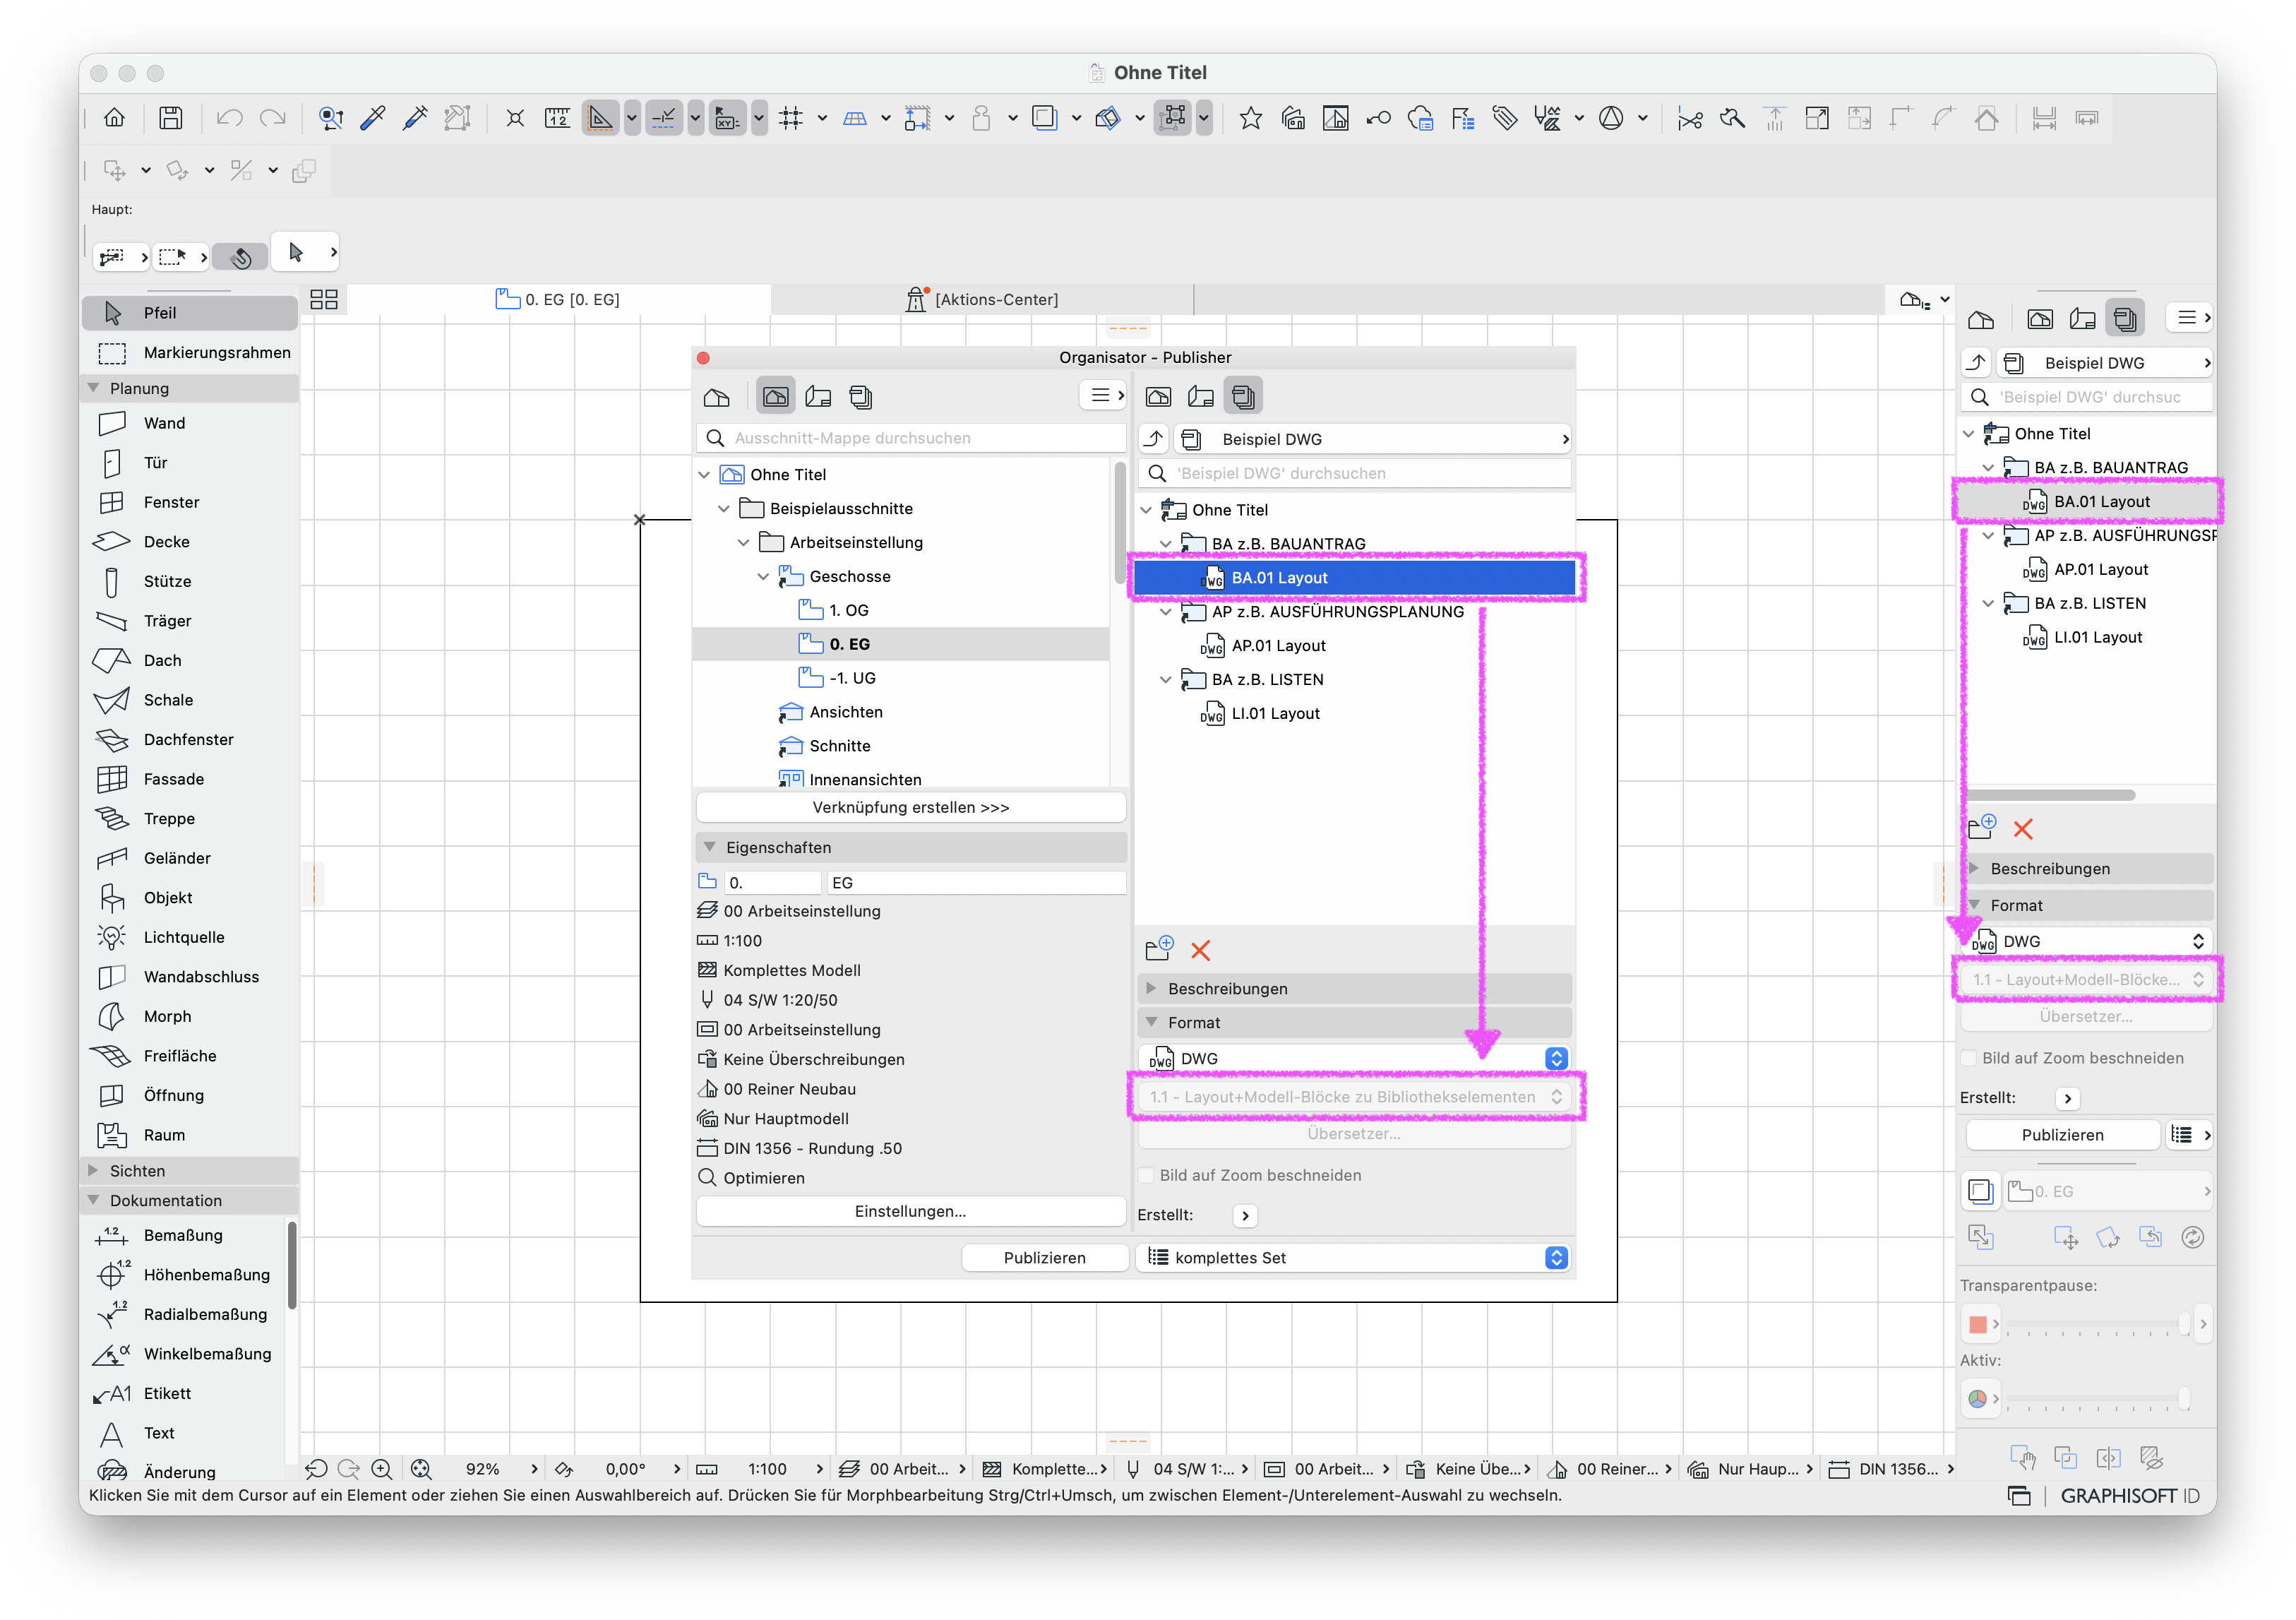Switch to the 0. EG [0. EG] tab
Image resolution: width=2296 pixels, height=1620 pixels.
tap(559, 299)
